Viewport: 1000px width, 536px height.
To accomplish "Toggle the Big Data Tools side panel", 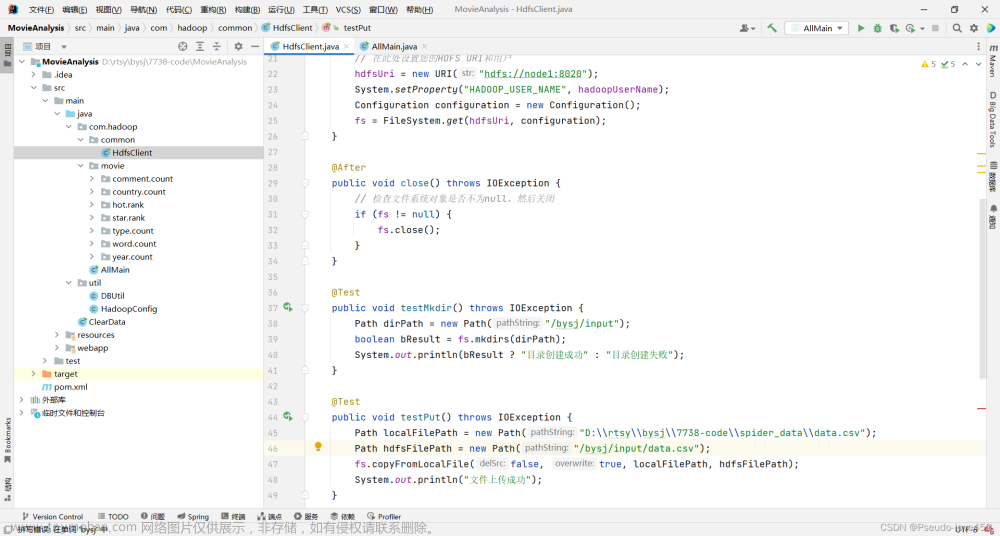I will [x=993, y=119].
